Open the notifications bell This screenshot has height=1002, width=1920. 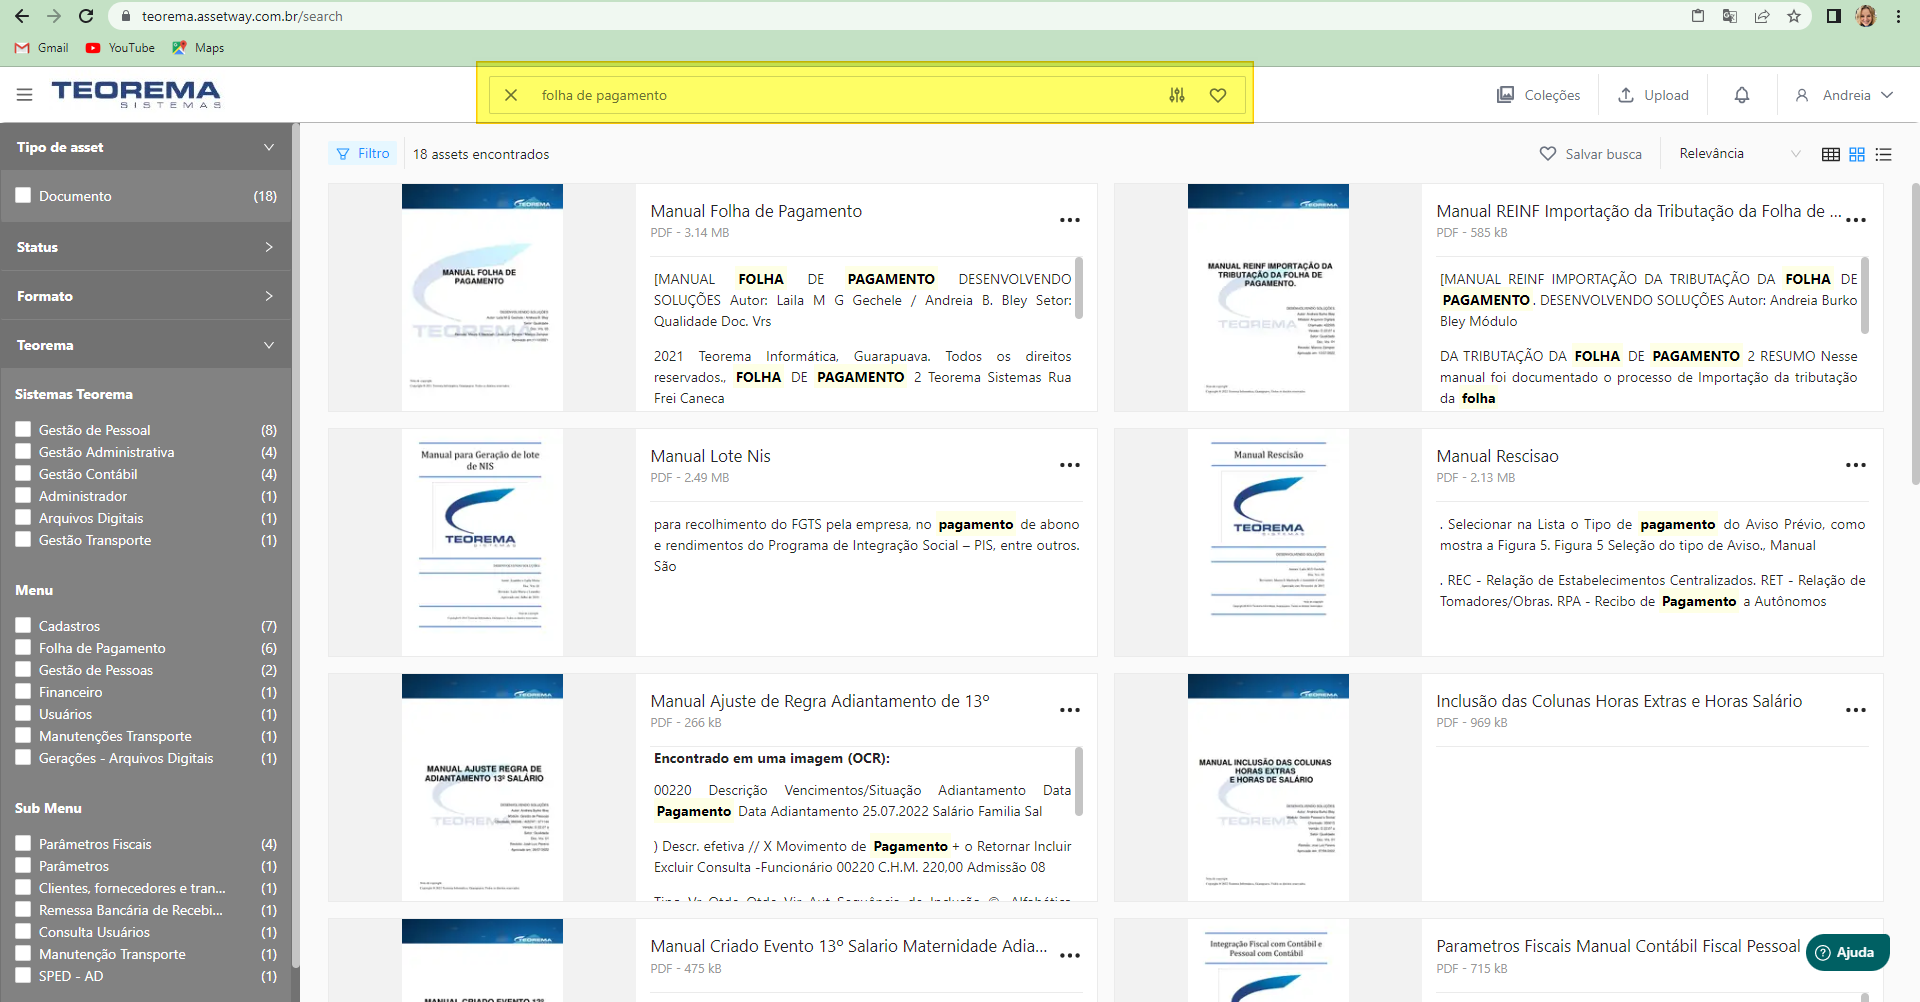coord(1742,95)
